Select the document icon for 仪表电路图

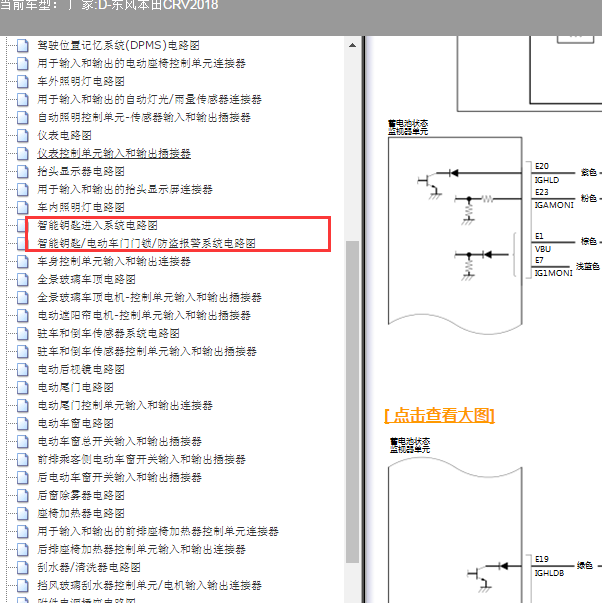23,135
